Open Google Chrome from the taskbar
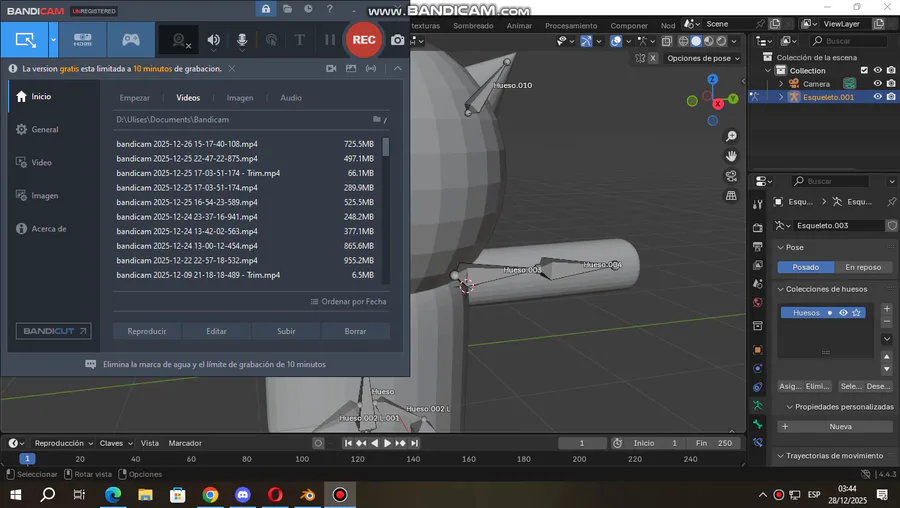The height and width of the screenshot is (508, 900). coord(210,494)
